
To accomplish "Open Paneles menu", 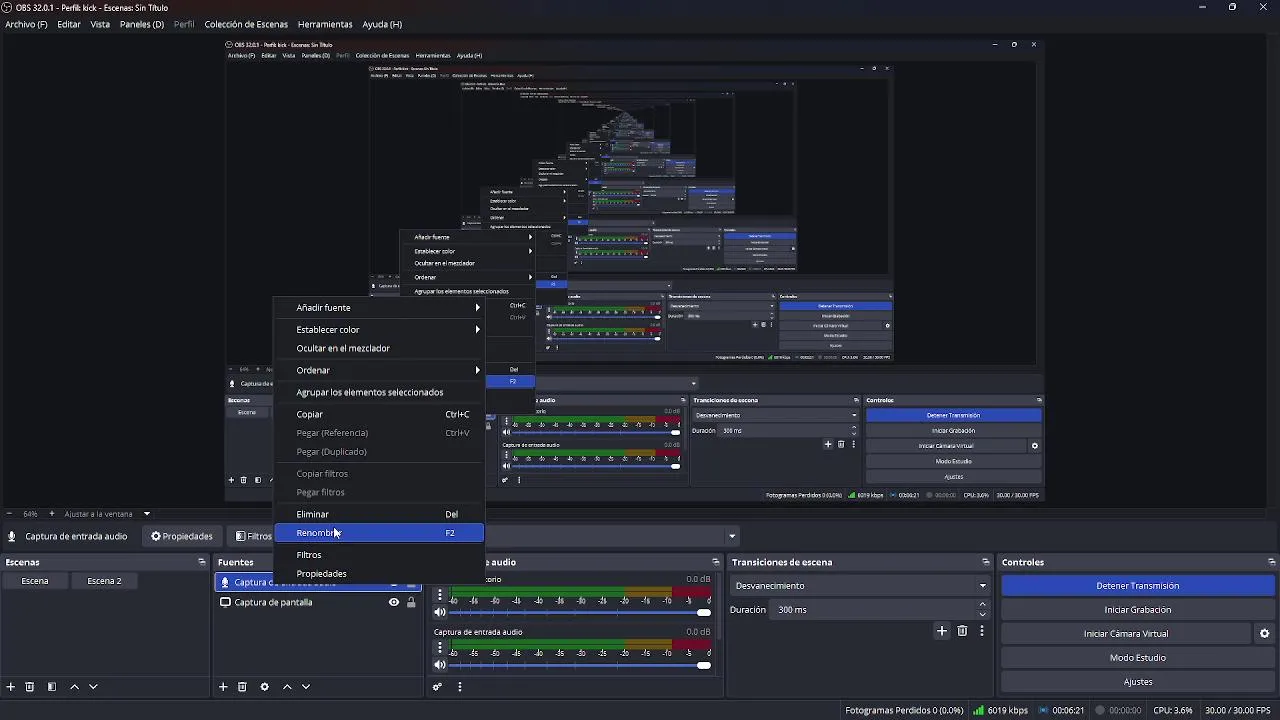I will point(142,24).
